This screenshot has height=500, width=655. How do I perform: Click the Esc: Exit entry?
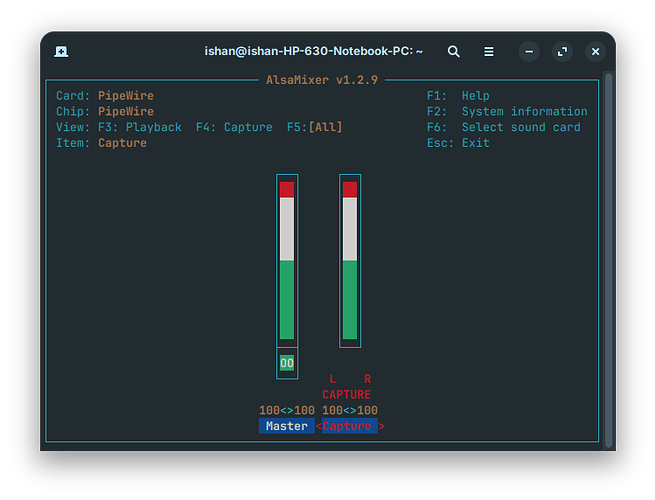click(458, 143)
